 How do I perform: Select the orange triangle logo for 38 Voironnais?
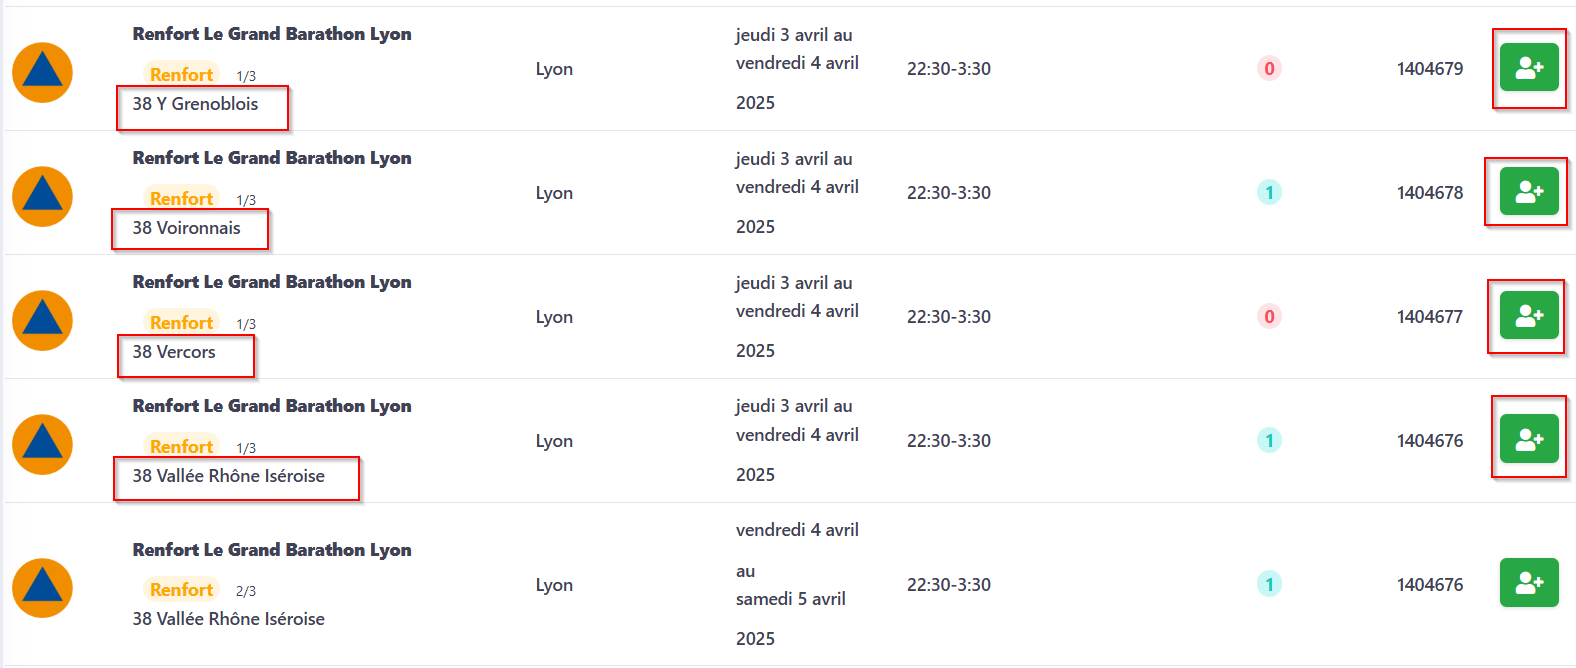(x=42, y=197)
